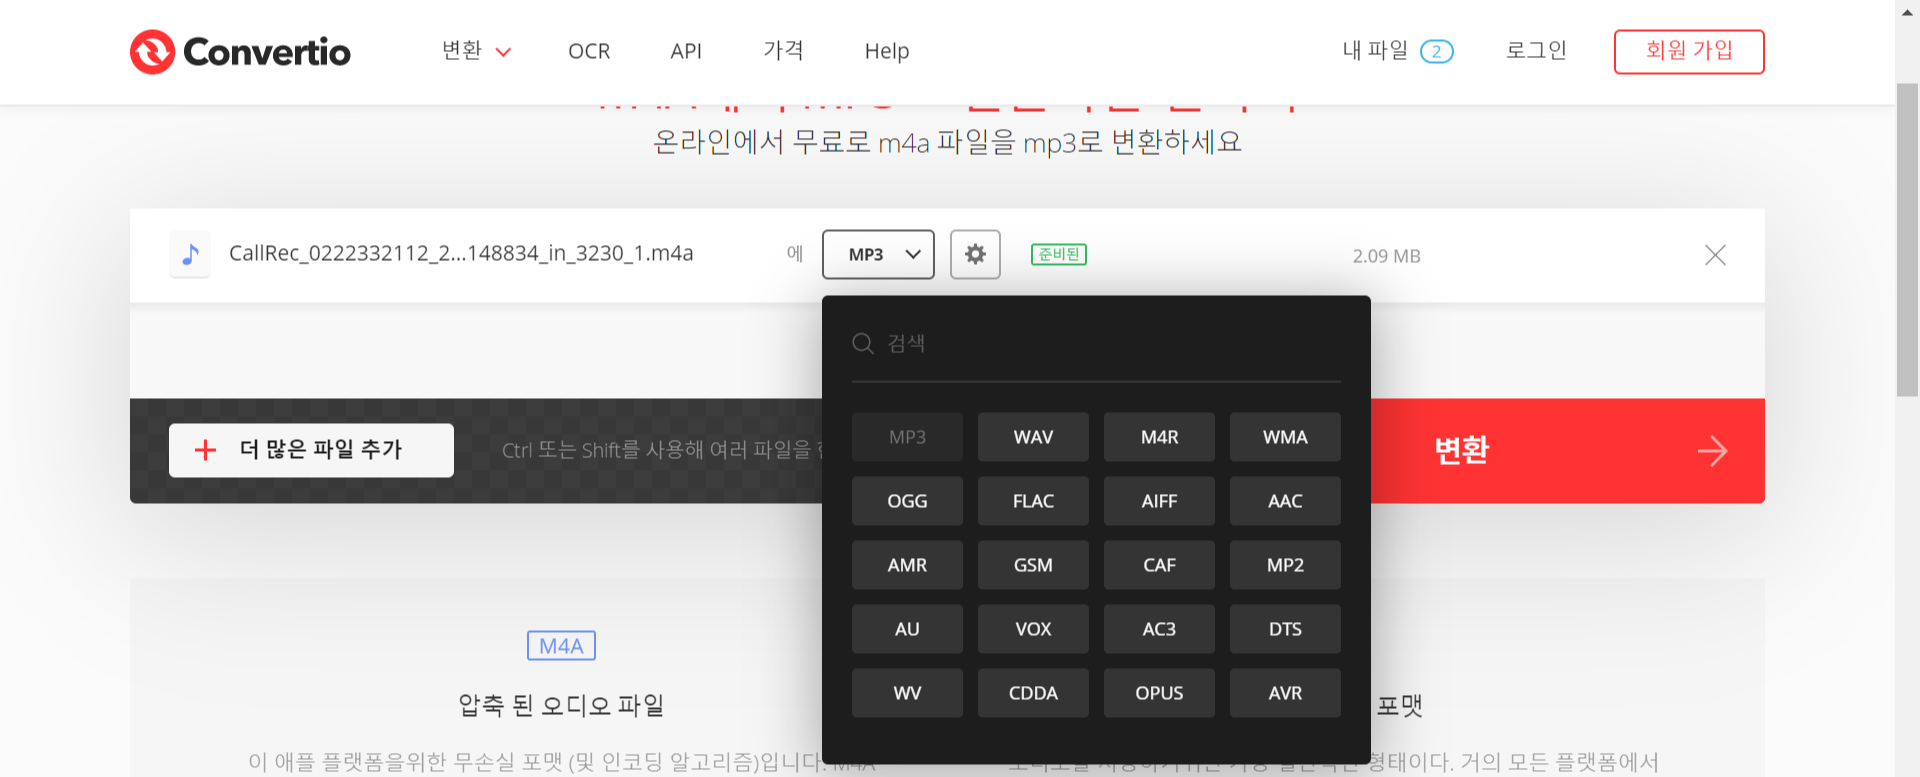1920x777 pixels.
Task: Click the music note file icon
Action: 190,254
